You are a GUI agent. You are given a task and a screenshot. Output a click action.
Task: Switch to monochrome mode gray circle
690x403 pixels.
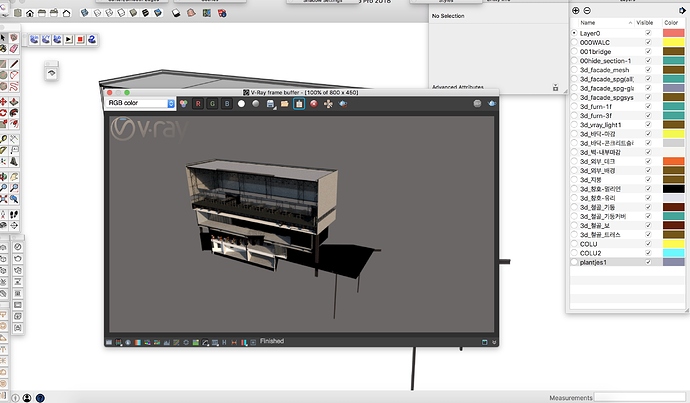(256, 104)
